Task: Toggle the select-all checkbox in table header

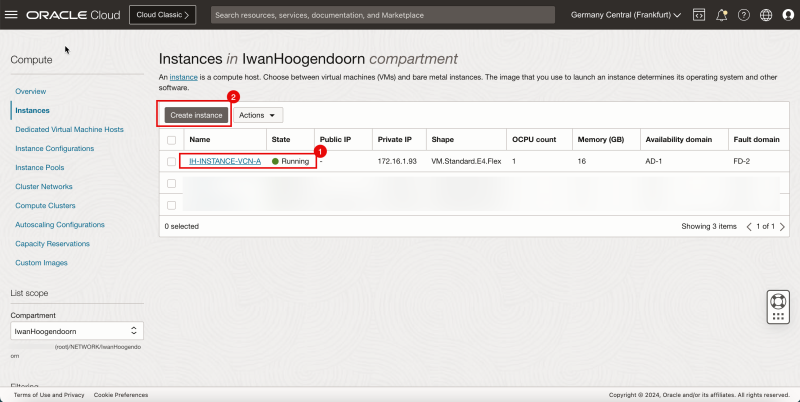Action: coord(172,140)
